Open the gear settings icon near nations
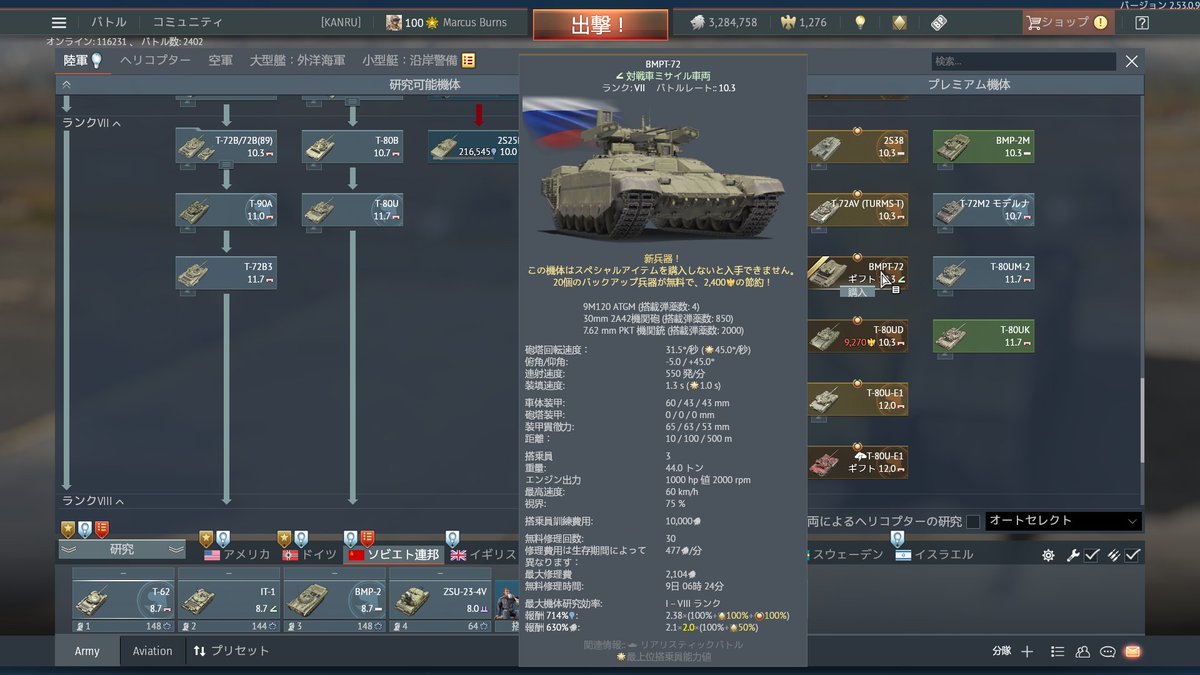 coord(1048,555)
